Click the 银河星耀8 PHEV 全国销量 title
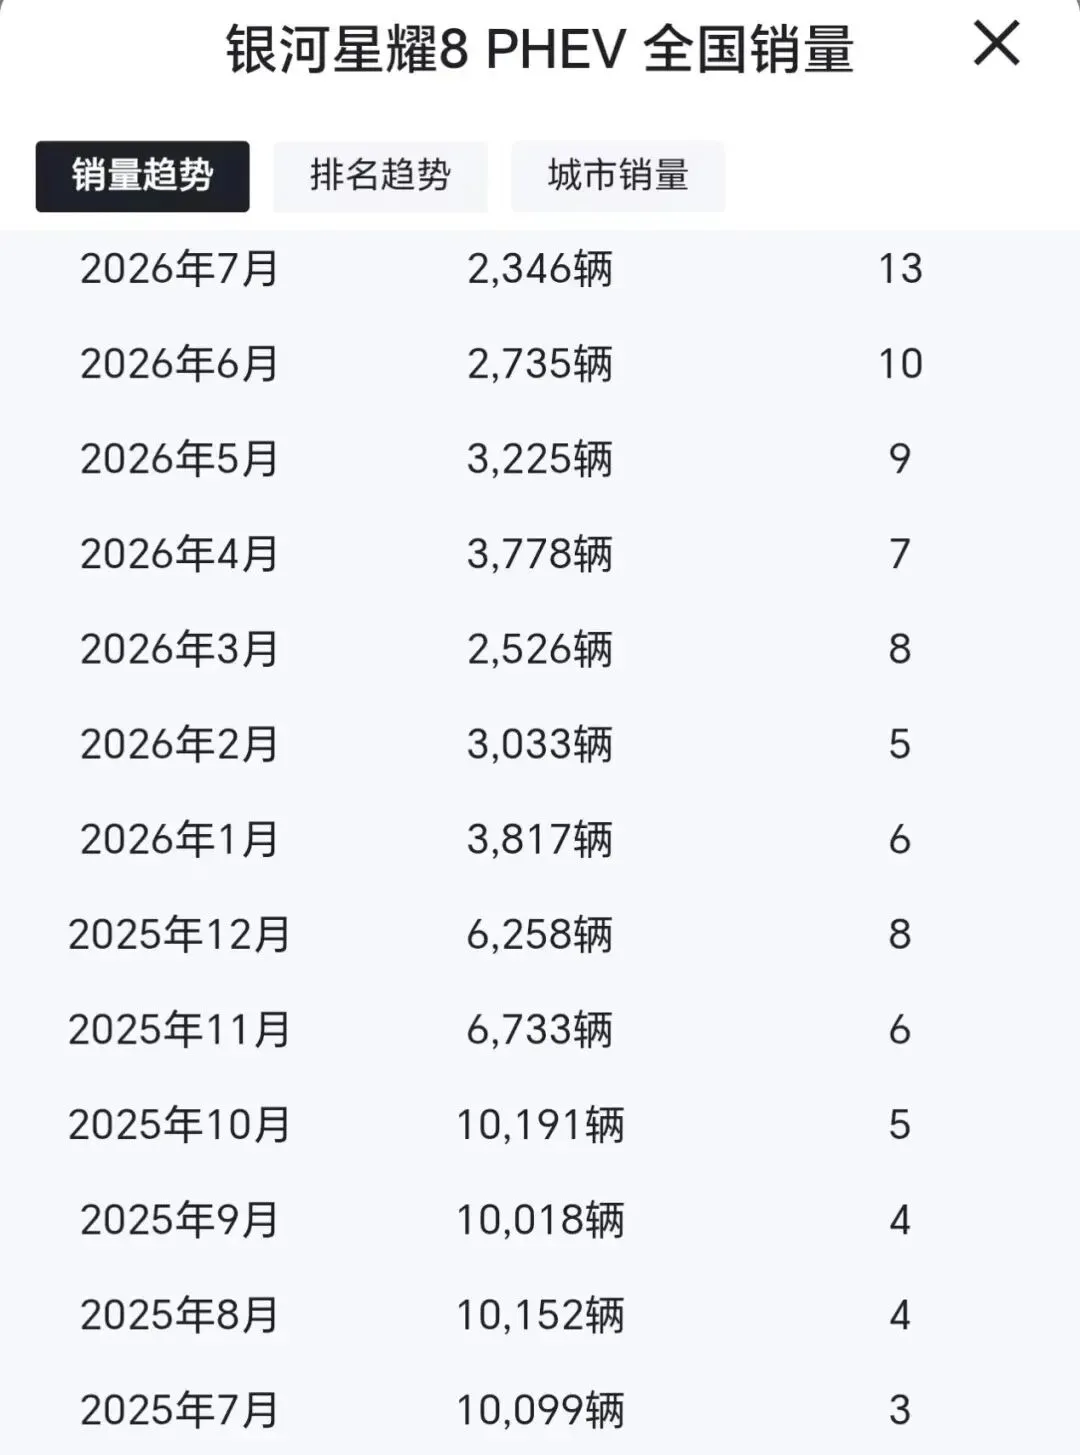The height and width of the screenshot is (1455, 1080). tap(540, 50)
